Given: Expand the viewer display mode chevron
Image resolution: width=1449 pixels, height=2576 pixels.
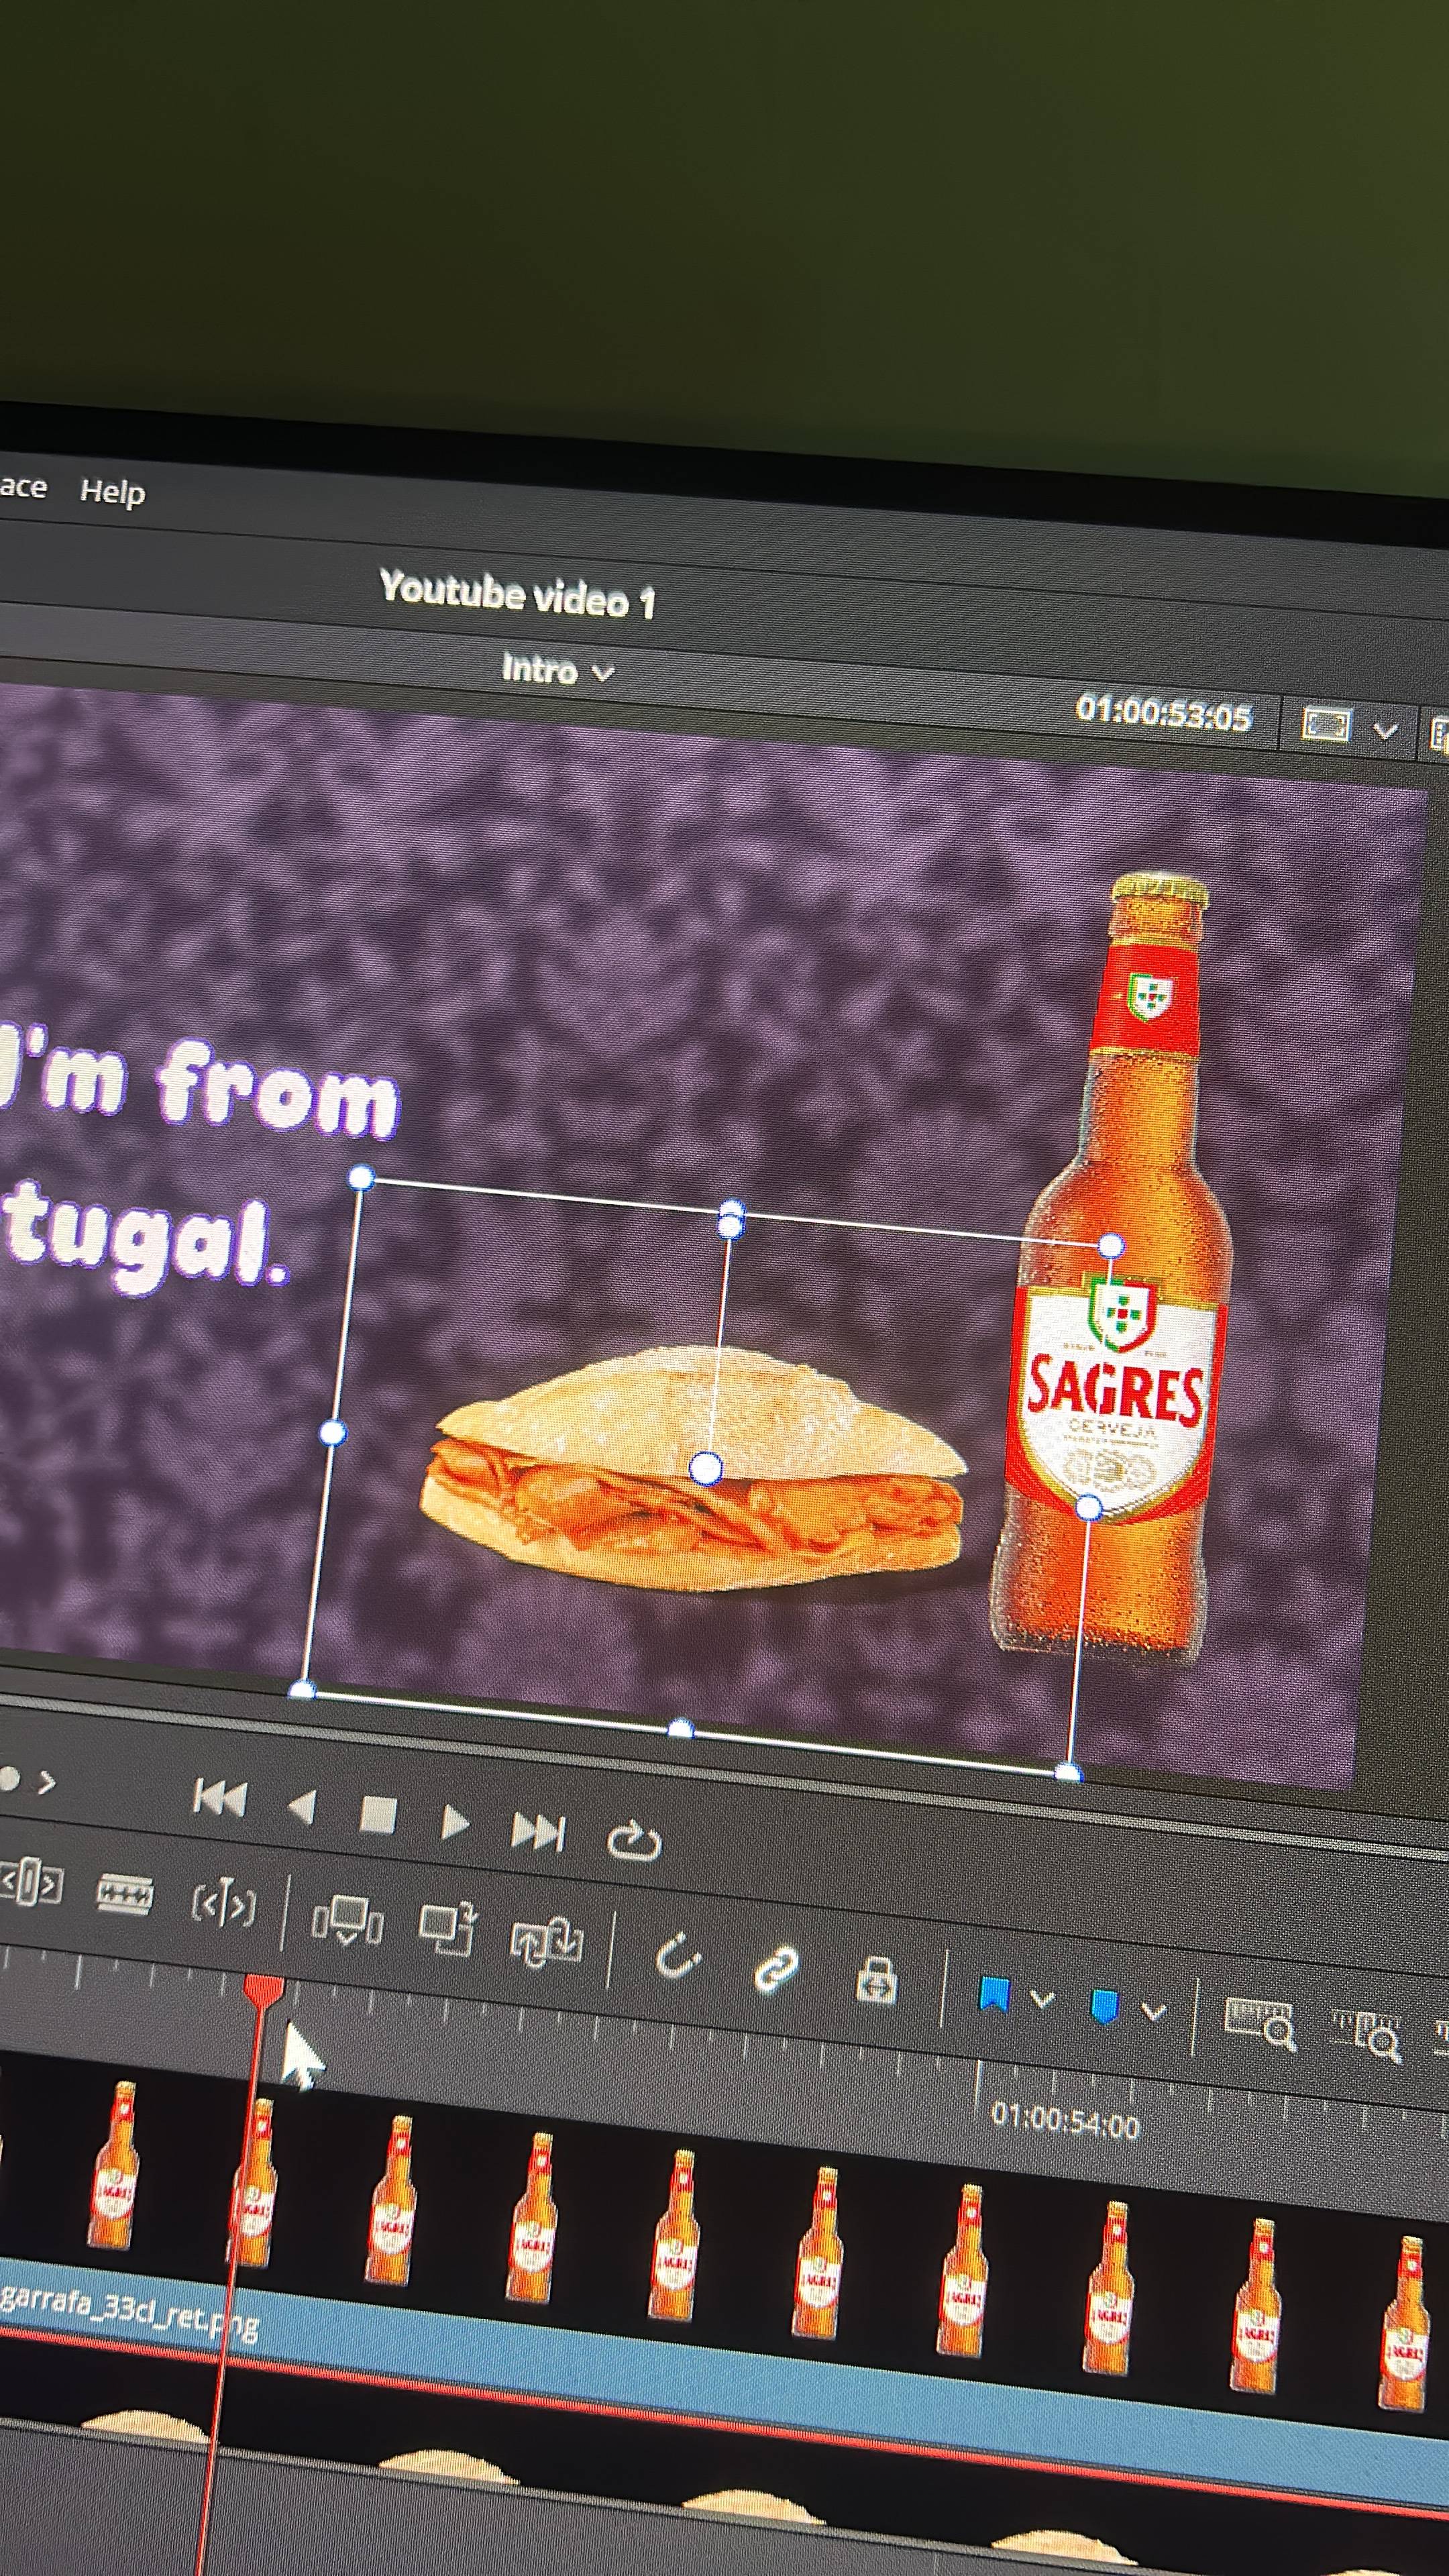Looking at the screenshot, I should tap(1385, 731).
